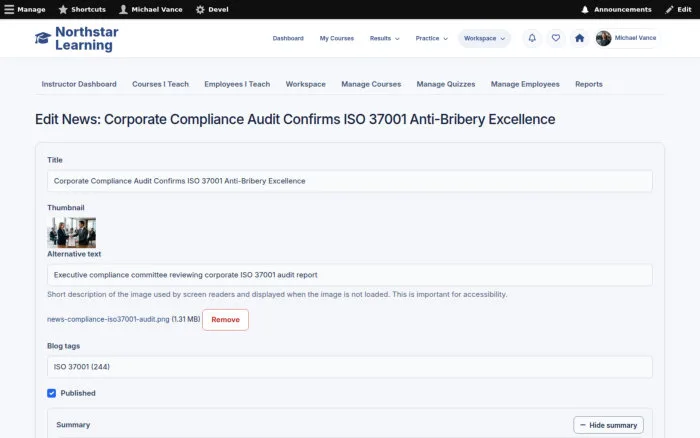Image resolution: width=700 pixels, height=438 pixels.
Task: Expand the Workspace dropdown in header
Action: [x=484, y=38]
